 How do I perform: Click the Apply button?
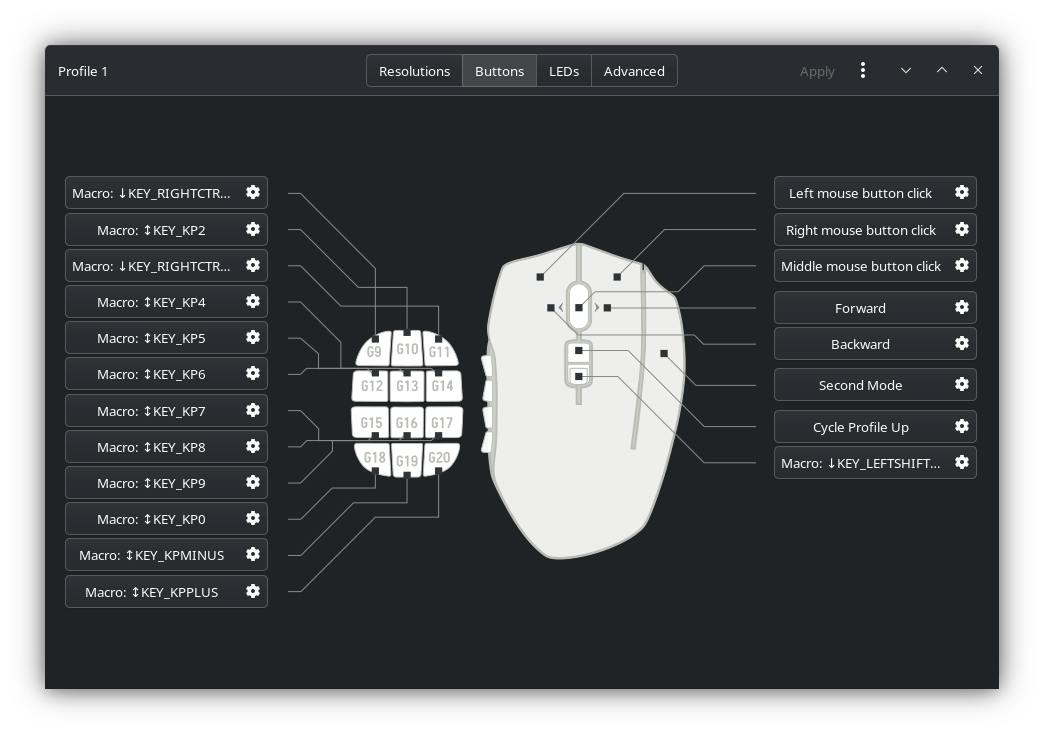click(817, 71)
